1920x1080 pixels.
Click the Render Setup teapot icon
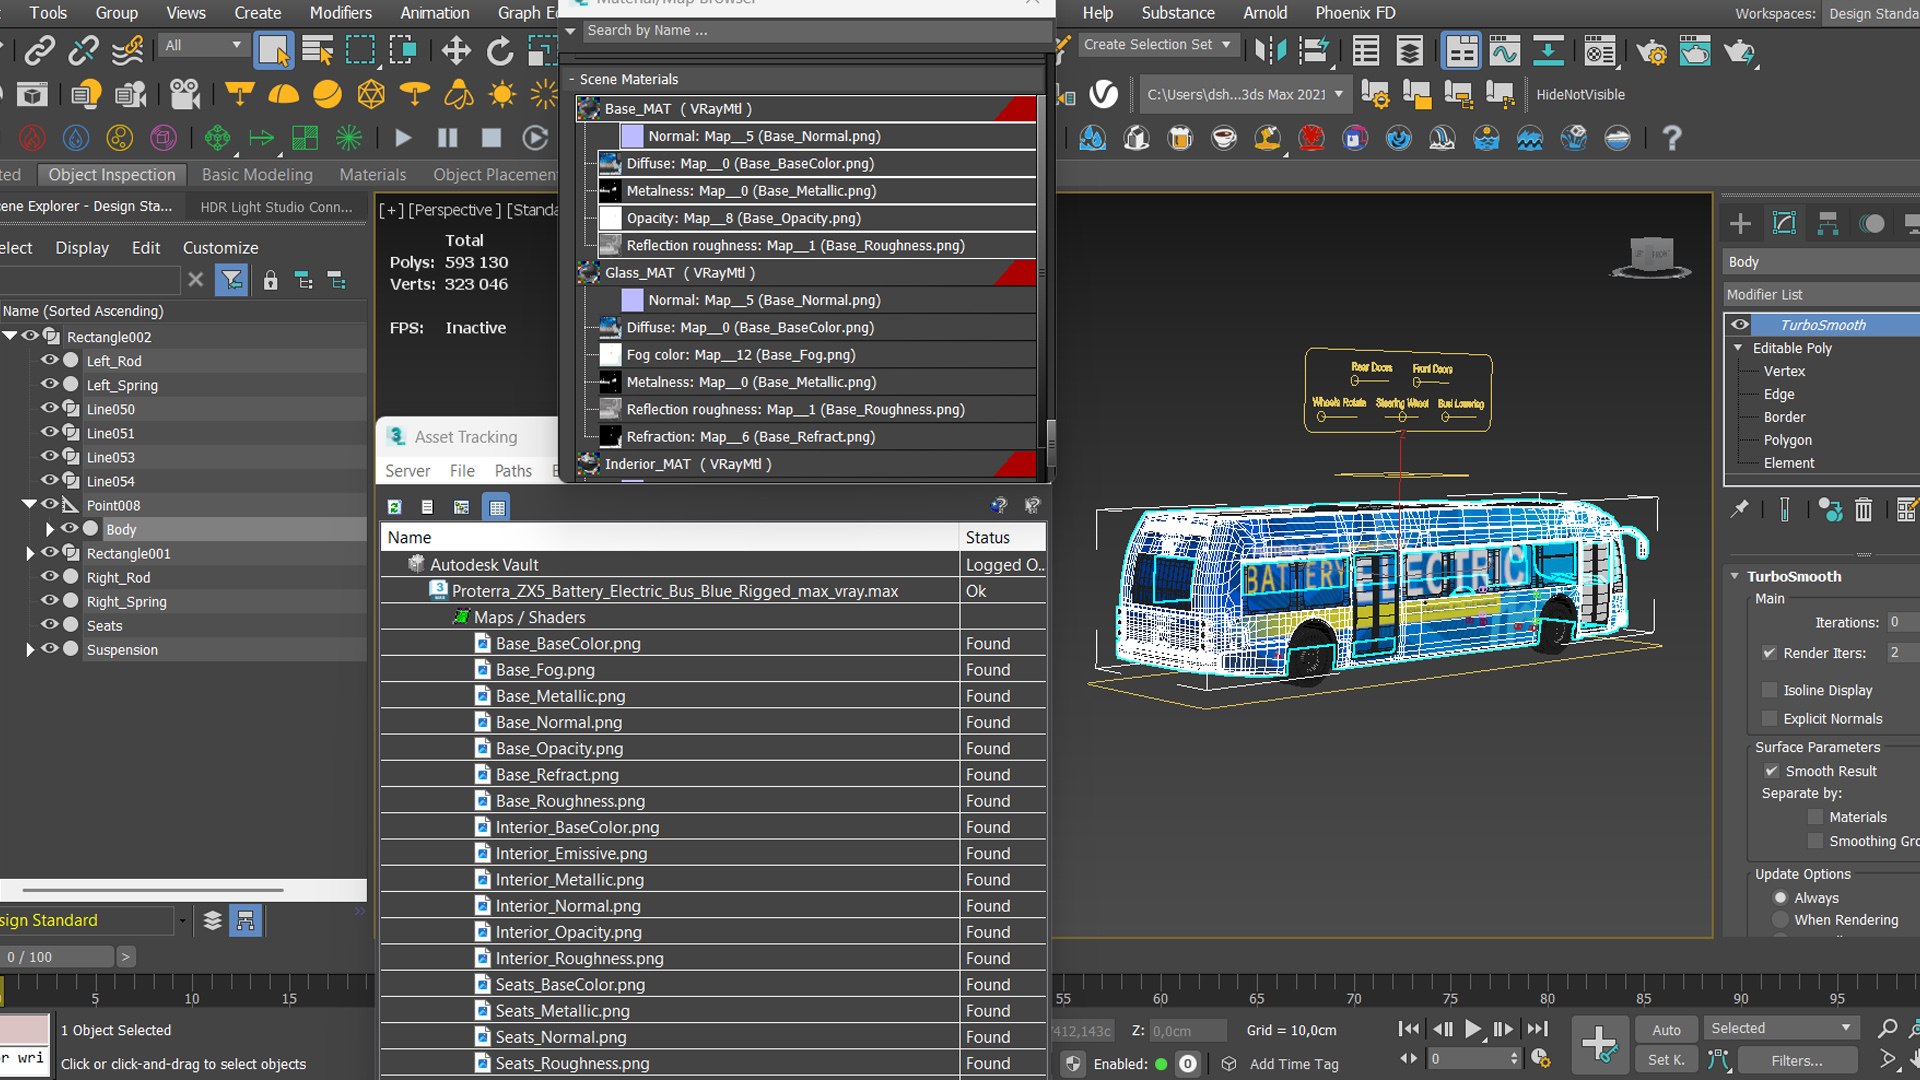(x=1651, y=50)
